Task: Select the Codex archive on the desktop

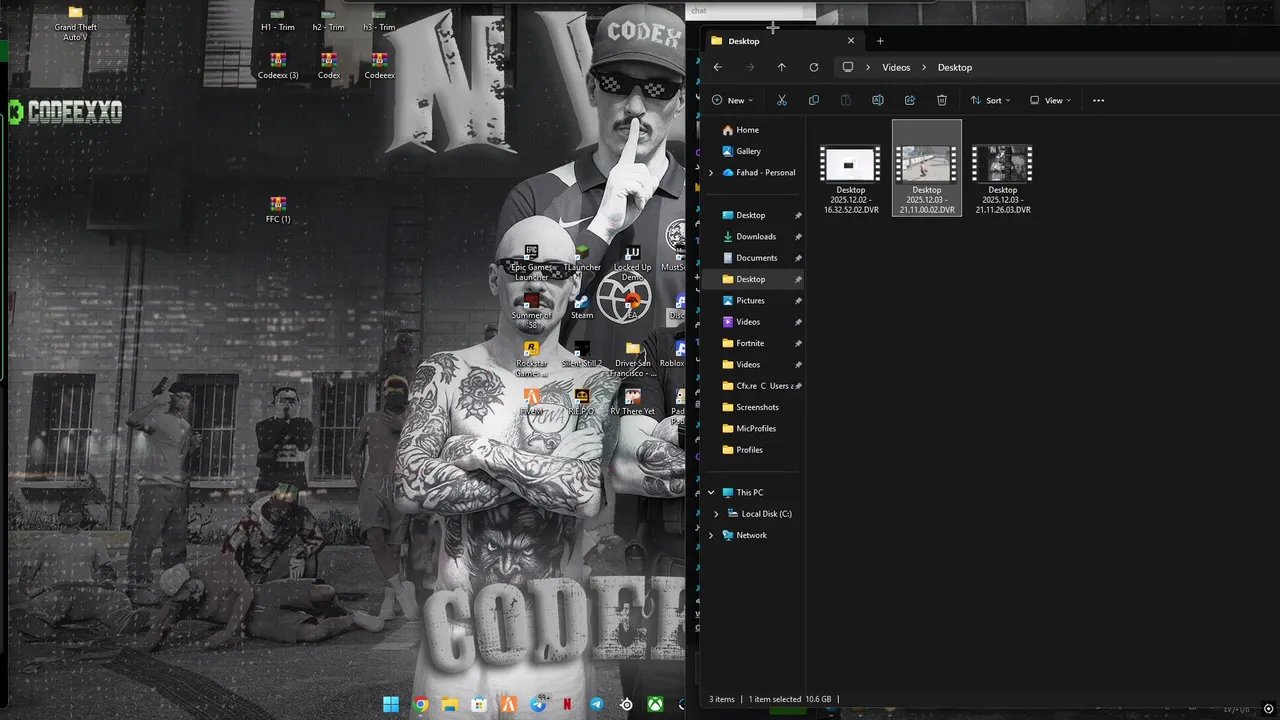Action: click(x=329, y=66)
